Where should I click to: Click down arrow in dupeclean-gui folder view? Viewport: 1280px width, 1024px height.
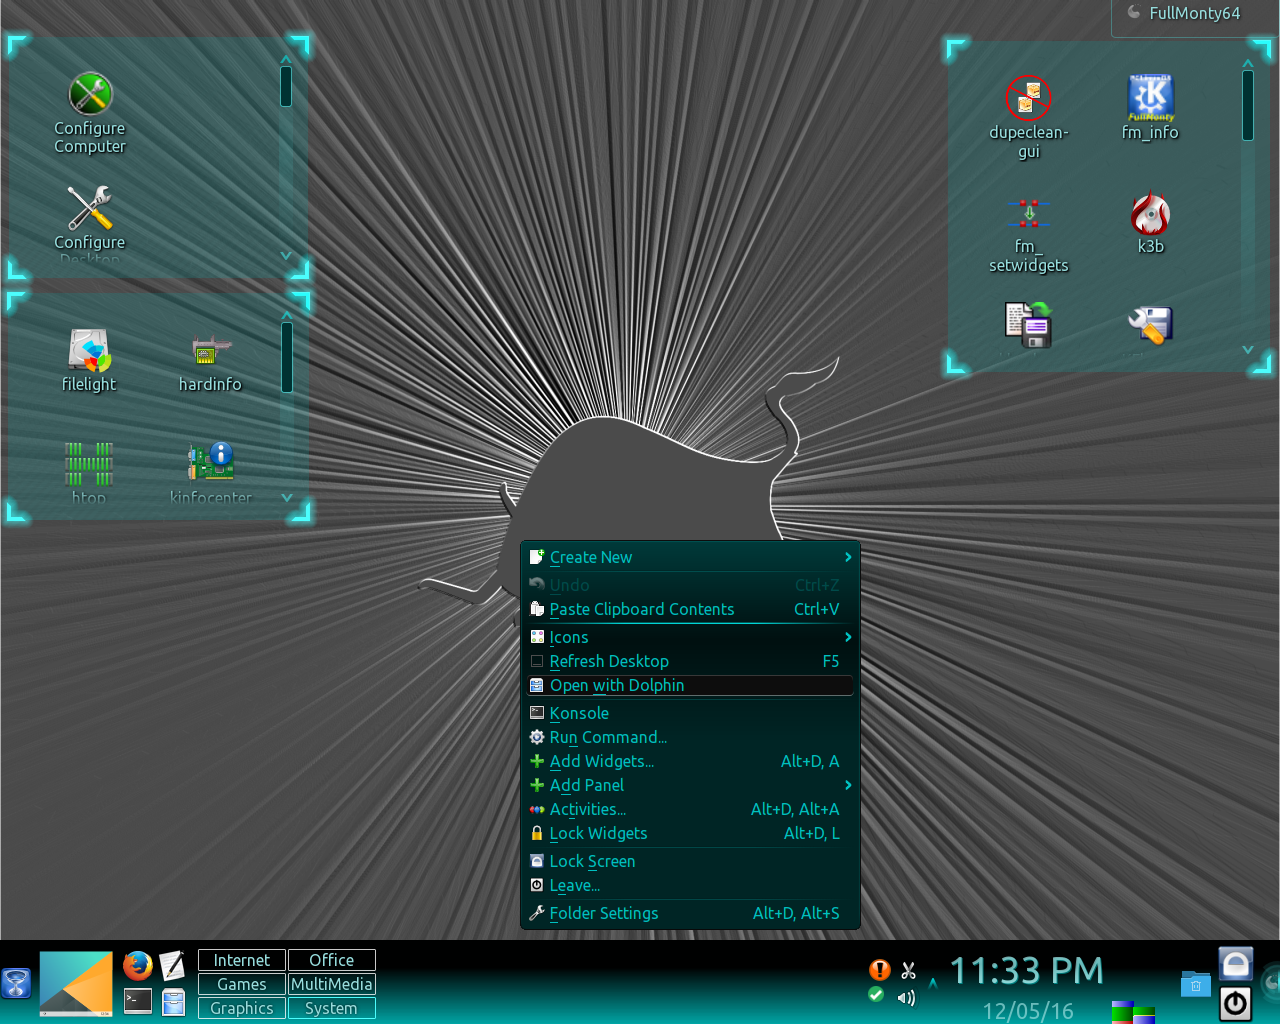[1248, 350]
